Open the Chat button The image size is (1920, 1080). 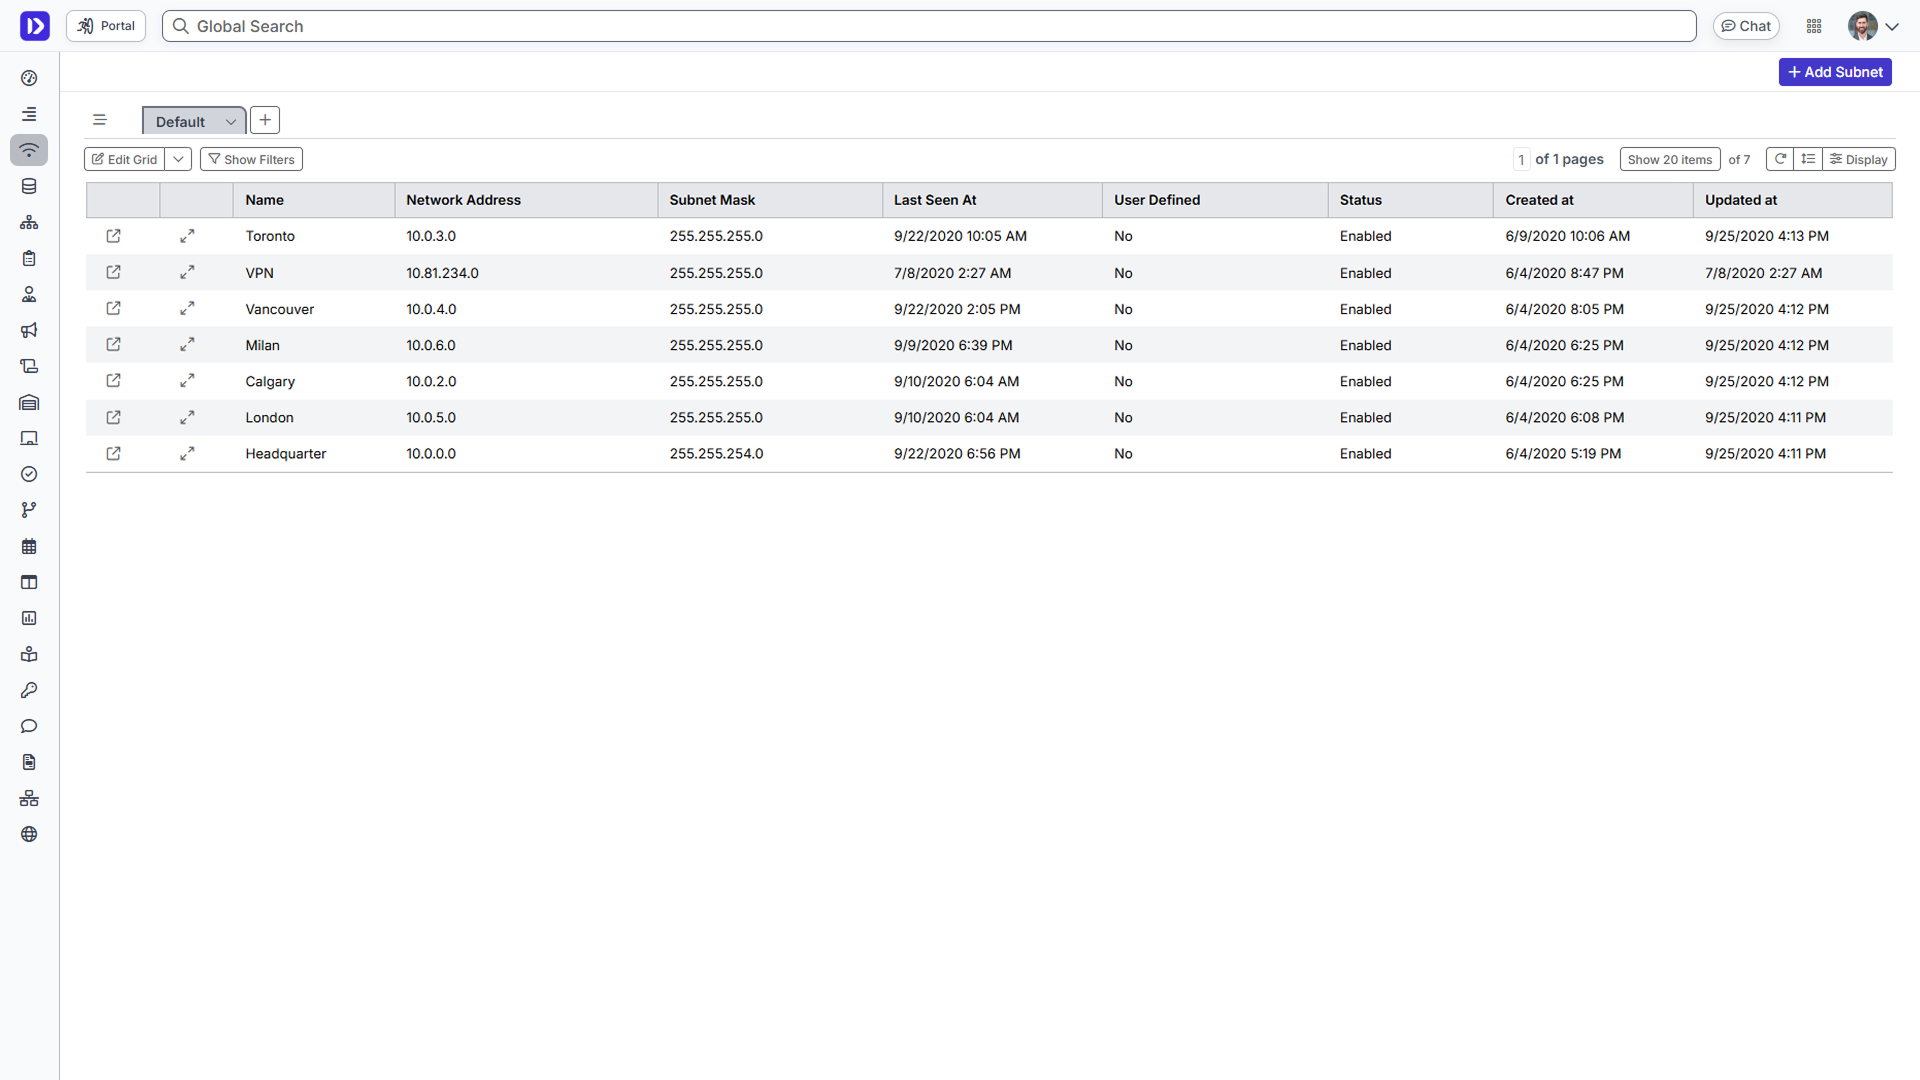(1746, 26)
